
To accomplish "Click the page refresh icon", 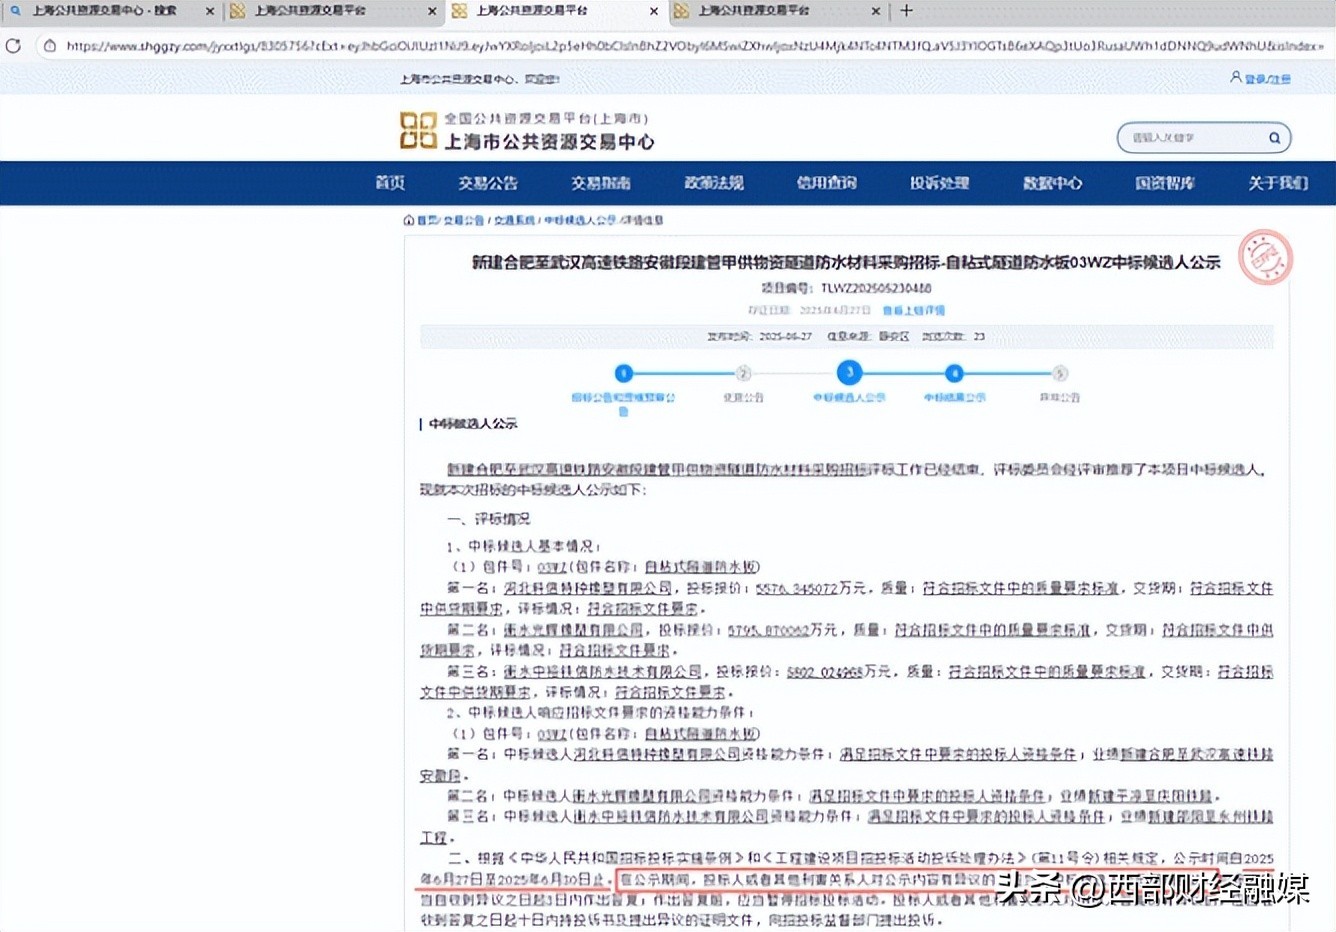I will [13, 45].
